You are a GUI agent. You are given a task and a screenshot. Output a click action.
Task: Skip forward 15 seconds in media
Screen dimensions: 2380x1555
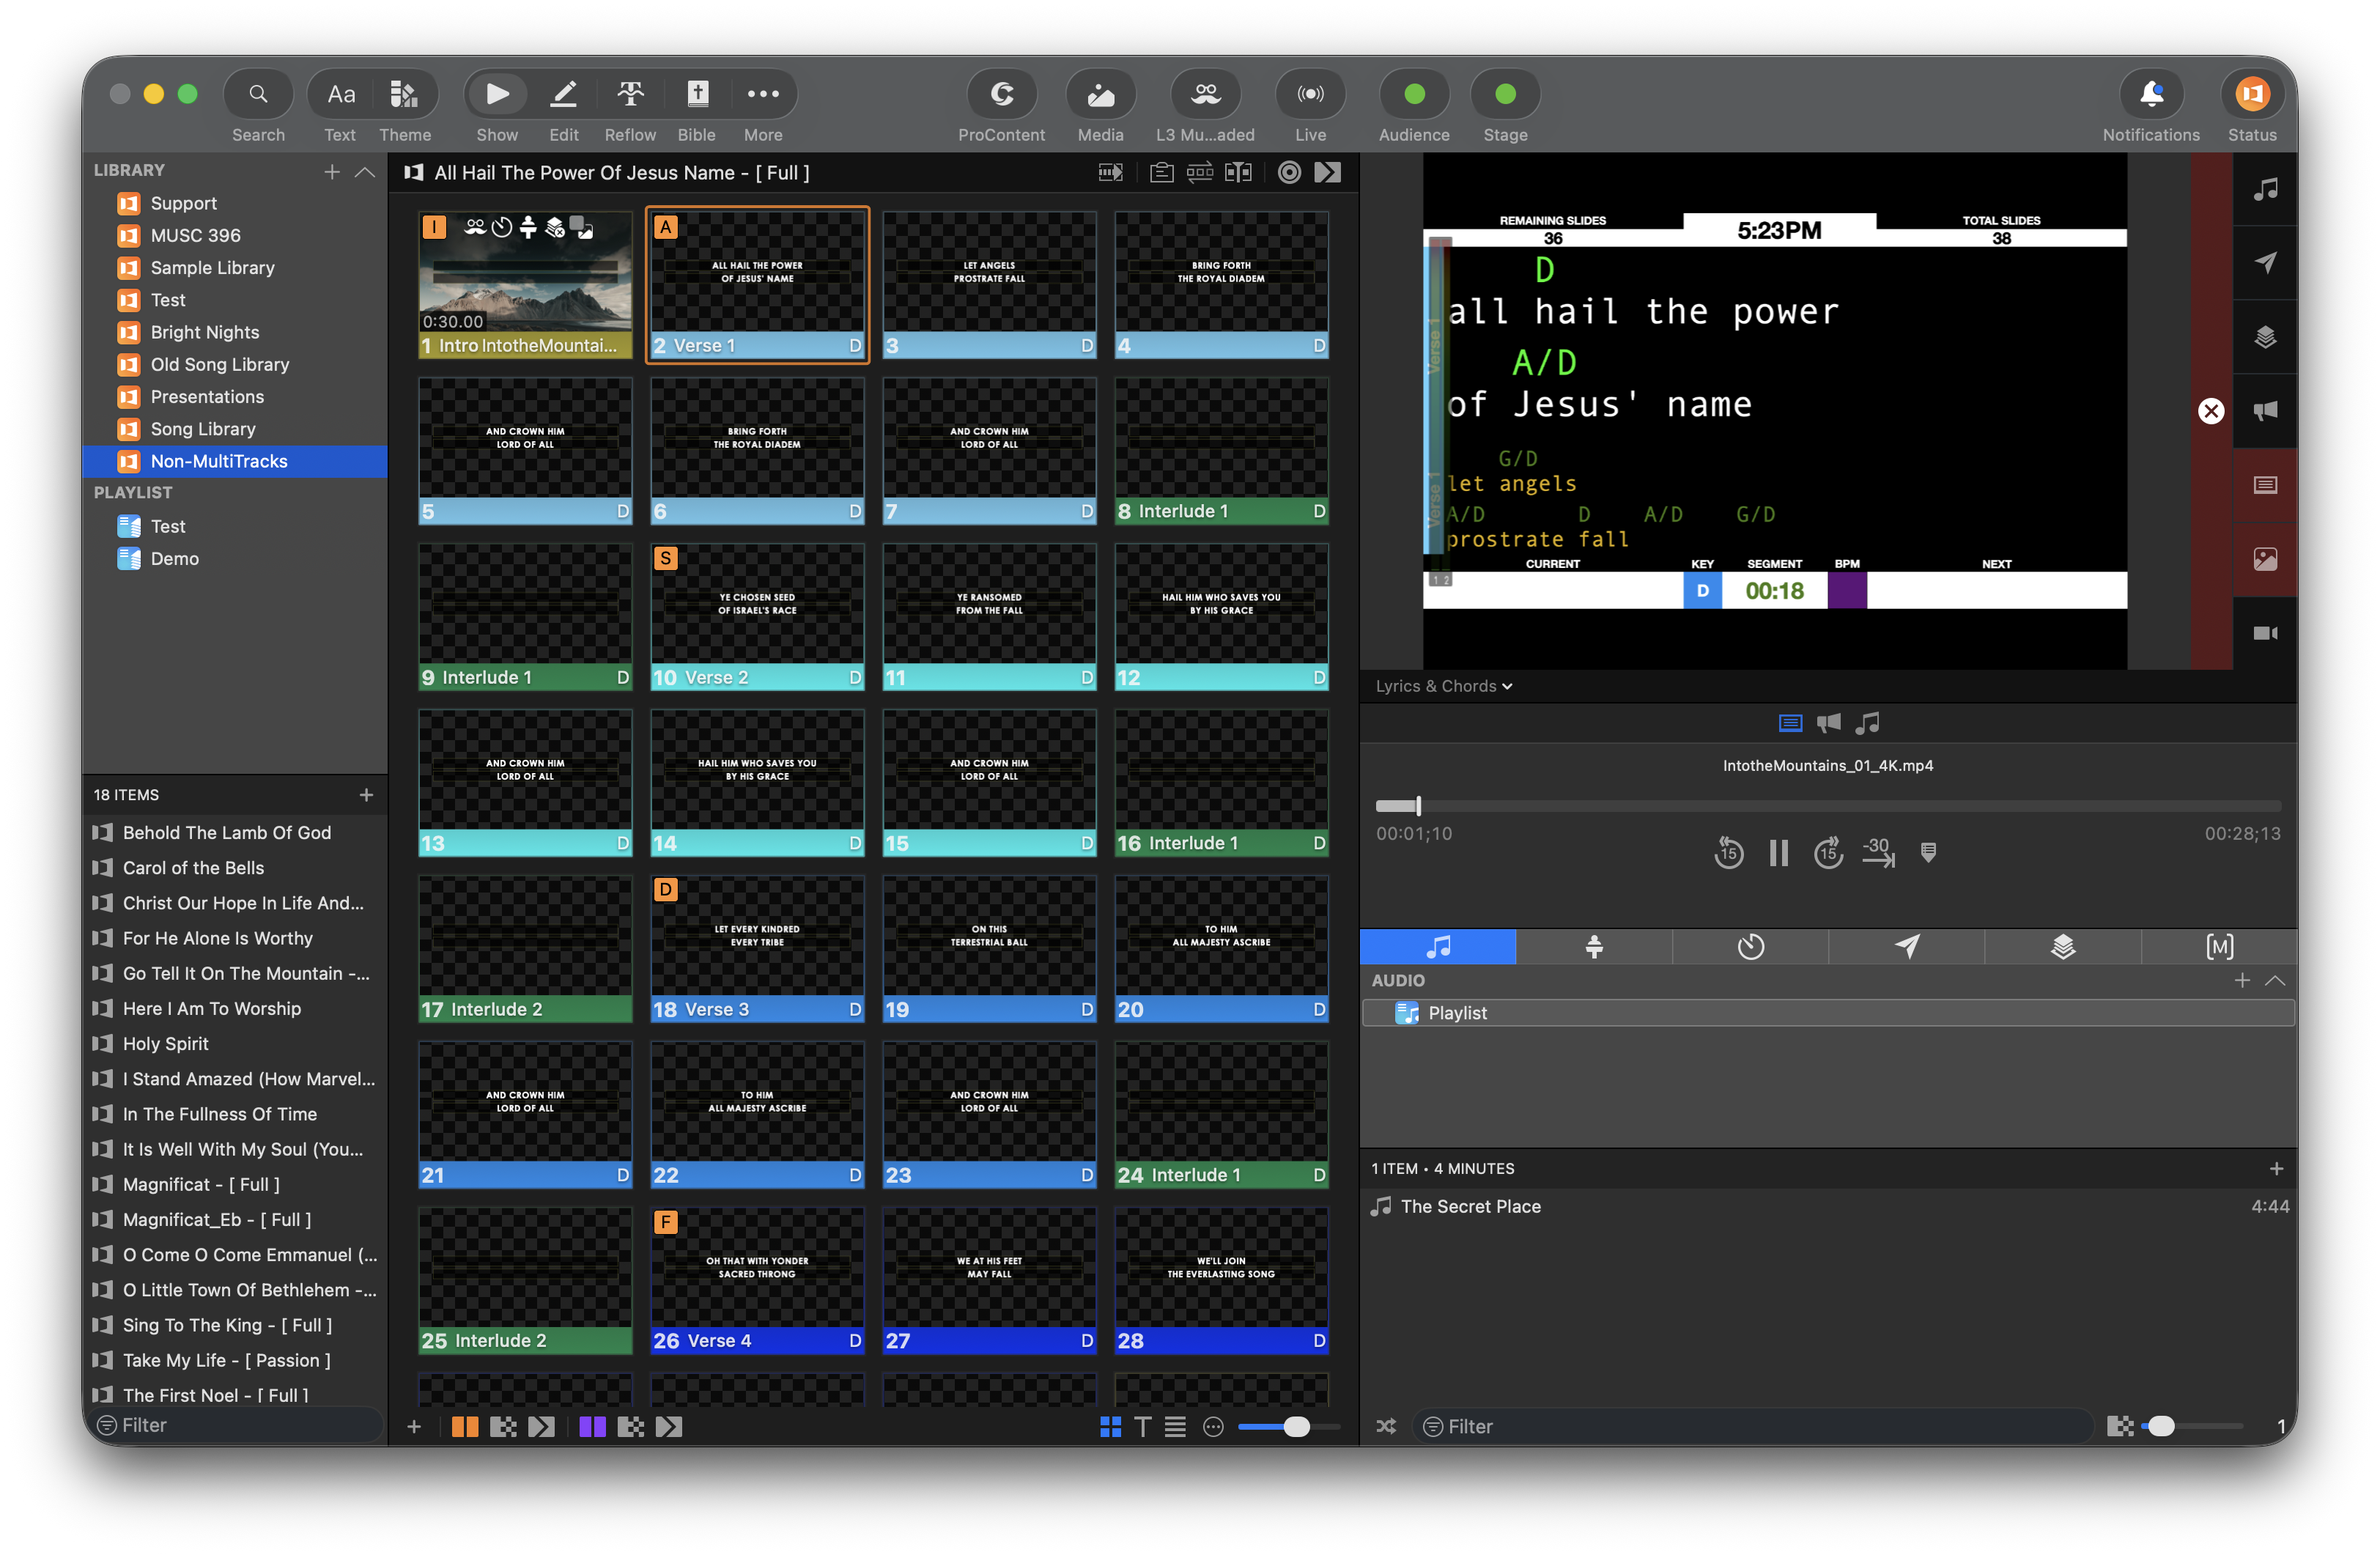pyautogui.click(x=1828, y=853)
